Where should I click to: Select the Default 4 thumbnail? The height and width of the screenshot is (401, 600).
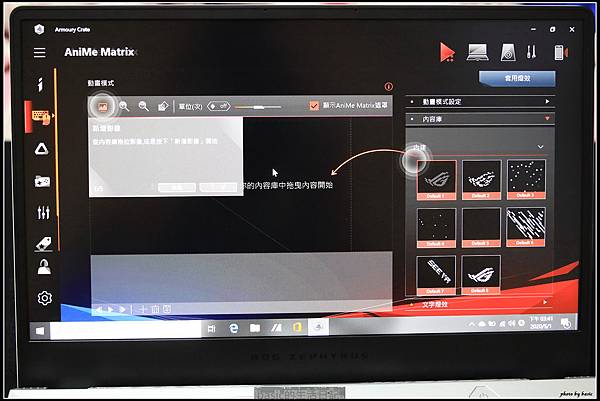tap(436, 228)
